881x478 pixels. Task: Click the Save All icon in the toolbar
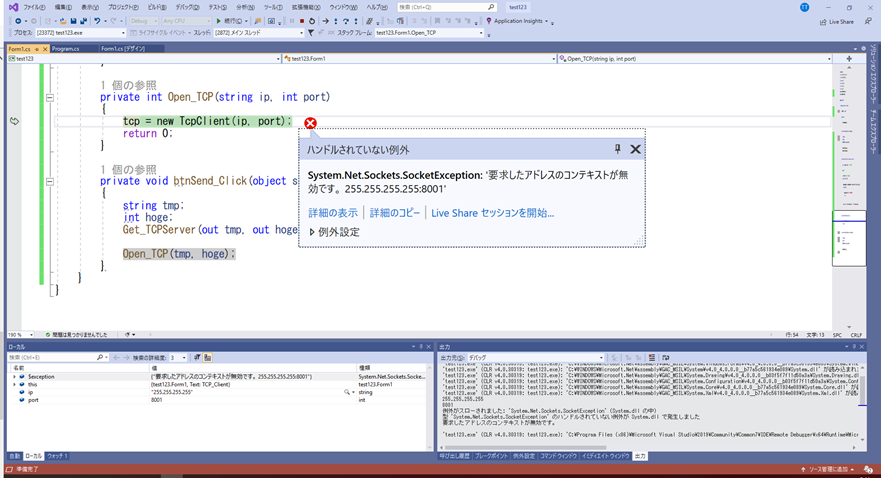pos(83,21)
